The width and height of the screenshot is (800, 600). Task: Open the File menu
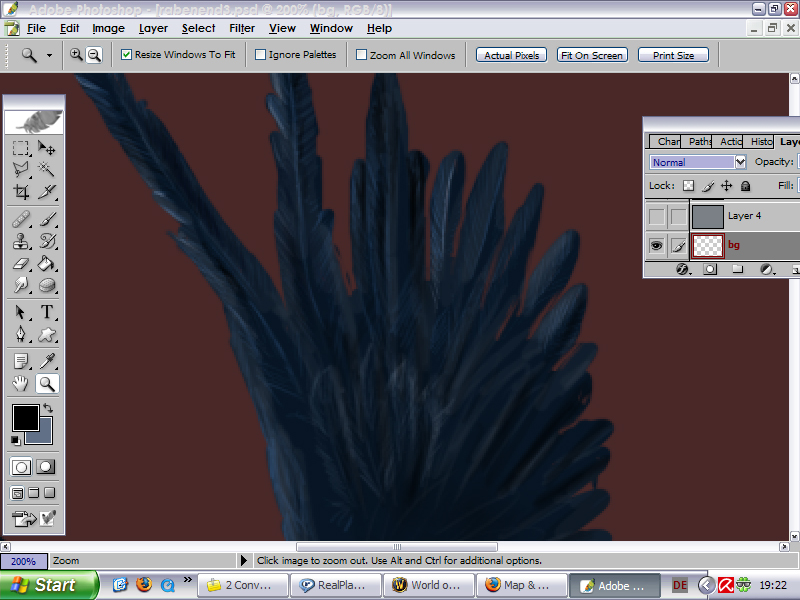(36, 29)
